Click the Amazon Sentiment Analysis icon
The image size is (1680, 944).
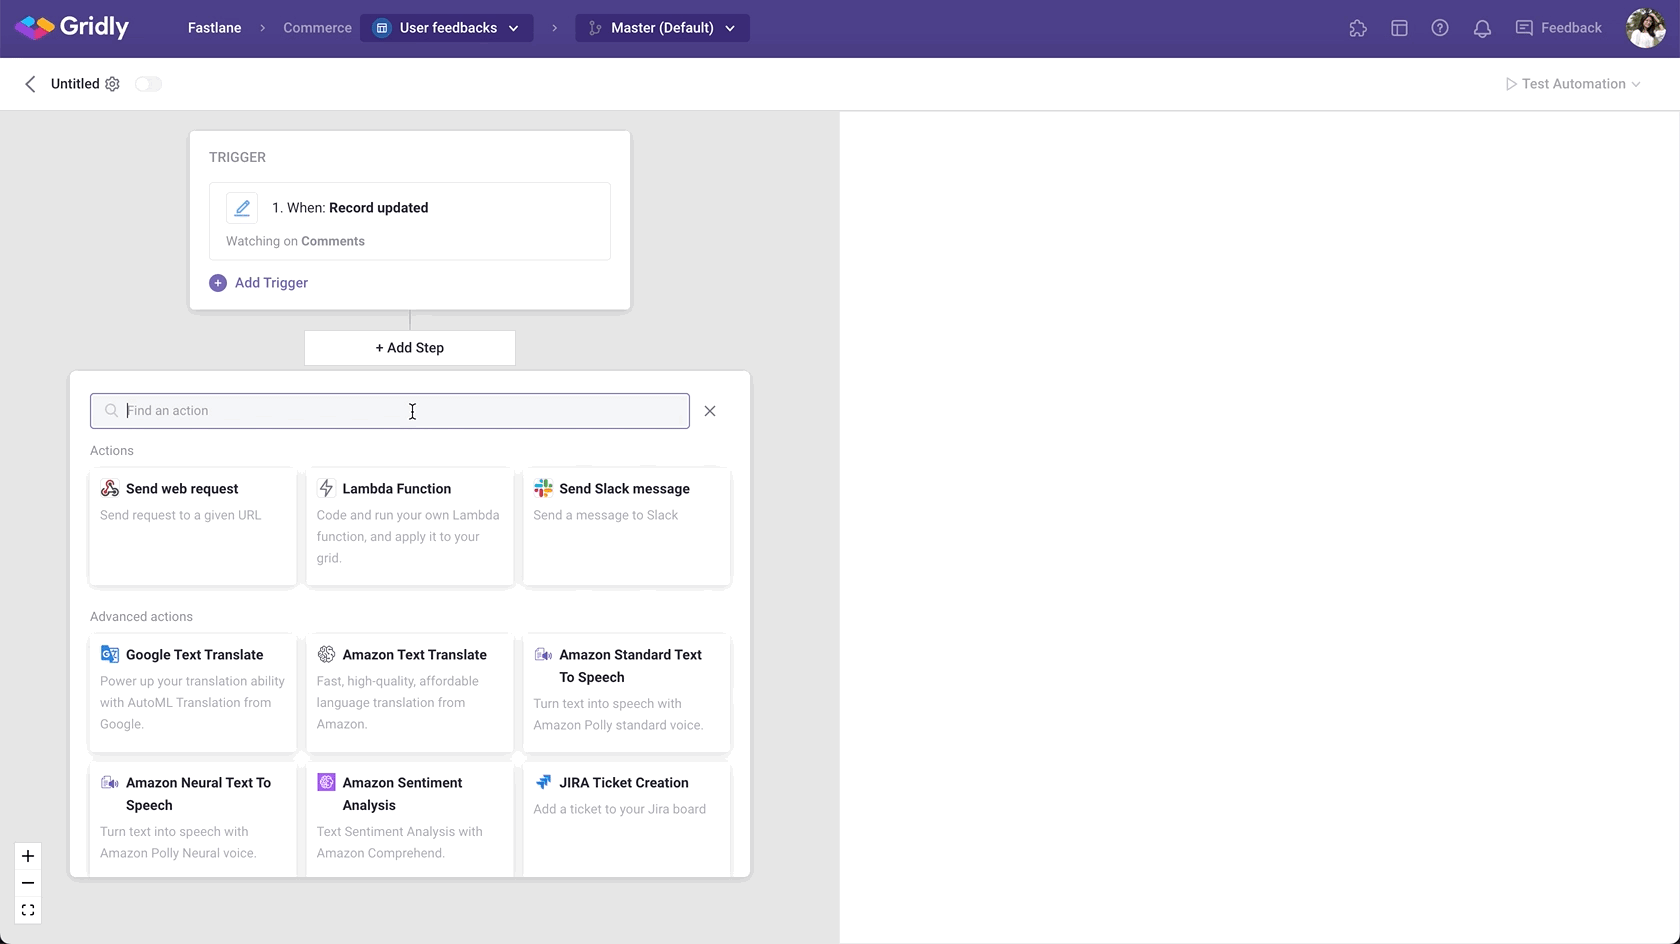coord(326,782)
